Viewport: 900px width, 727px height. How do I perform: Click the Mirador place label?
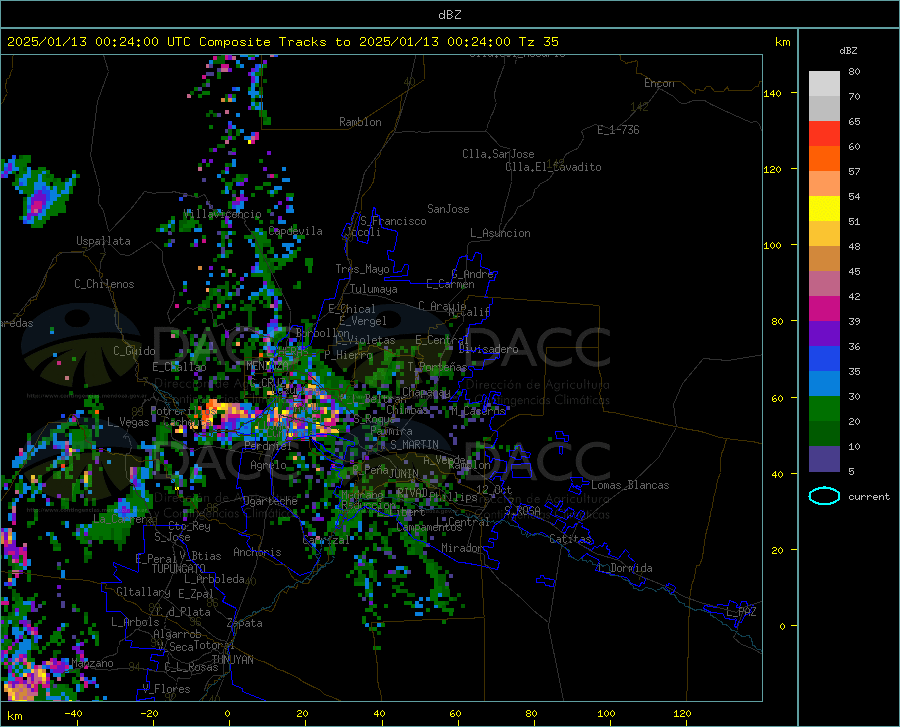(462, 548)
